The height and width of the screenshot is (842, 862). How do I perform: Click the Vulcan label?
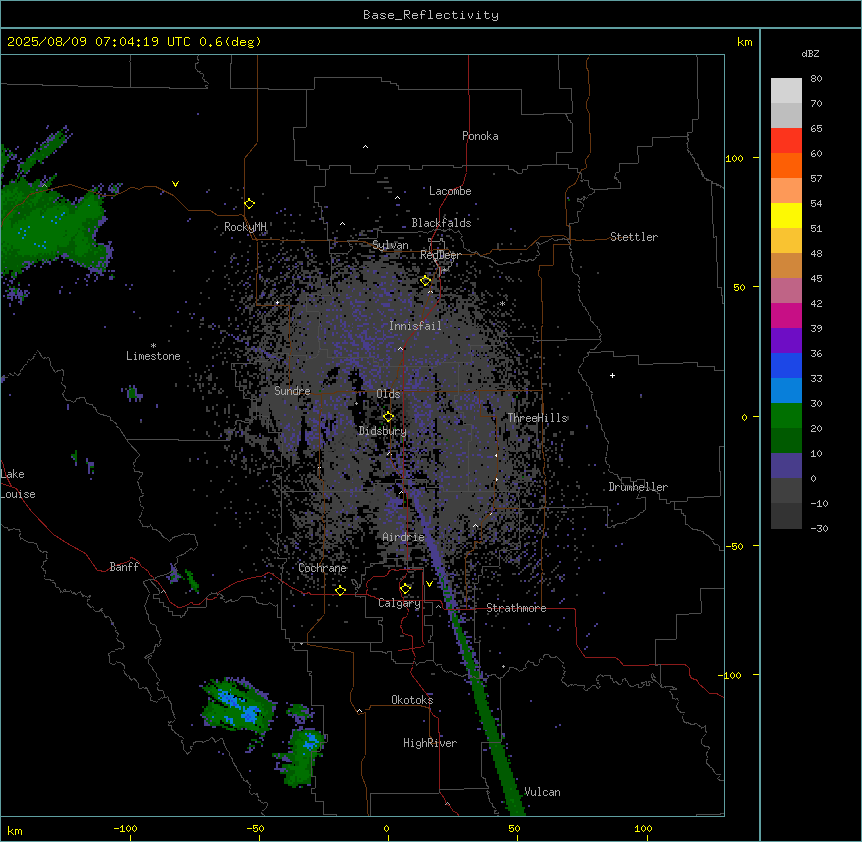tap(542, 792)
